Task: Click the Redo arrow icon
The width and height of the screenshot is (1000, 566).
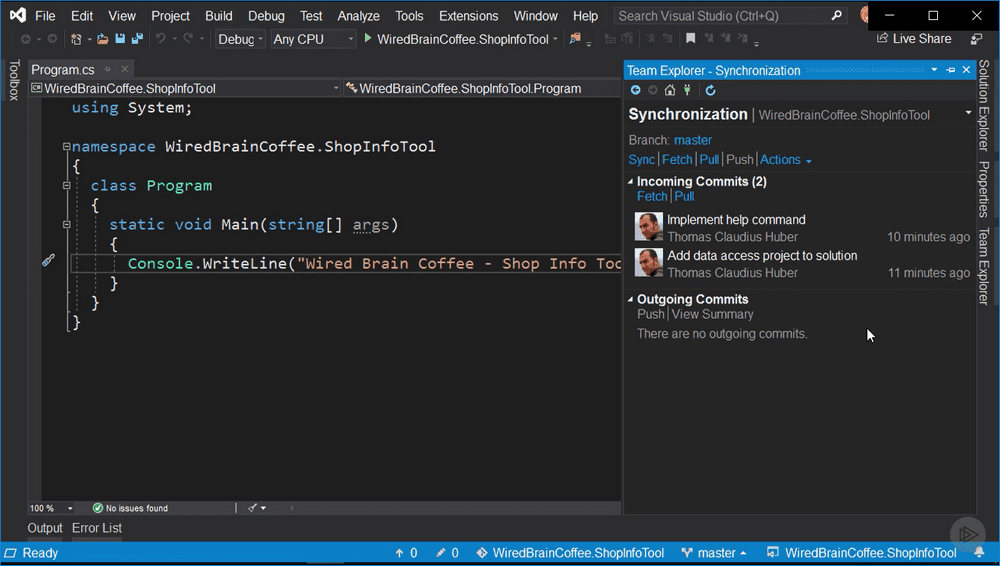Action: [x=188, y=39]
